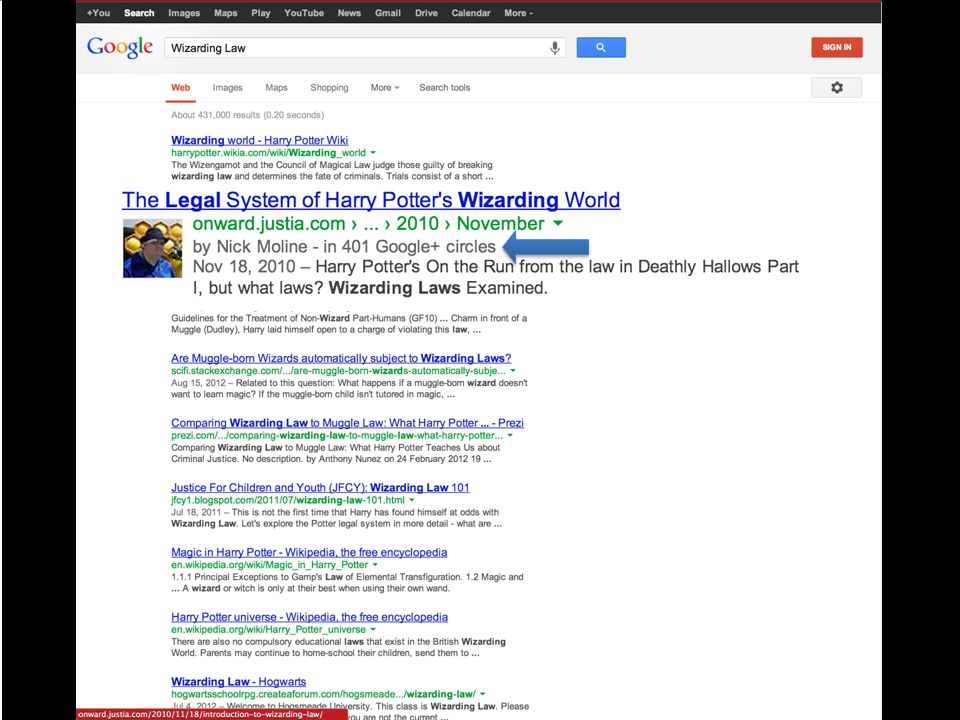Open settings with the gear icon
Viewport: 960px width, 720px height.
point(836,88)
